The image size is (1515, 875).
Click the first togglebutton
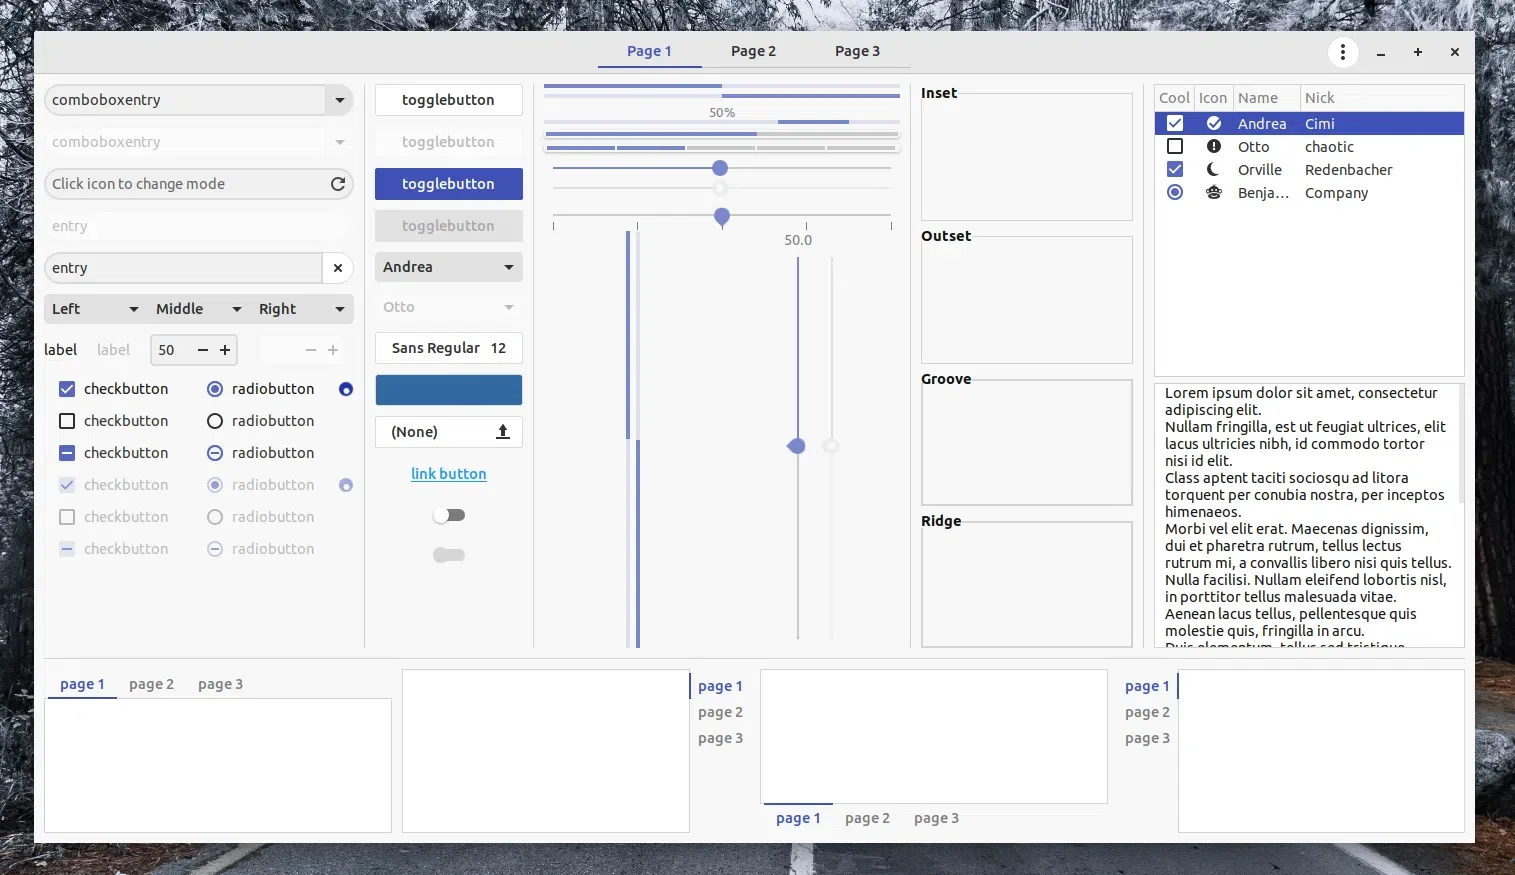click(x=449, y=100)
